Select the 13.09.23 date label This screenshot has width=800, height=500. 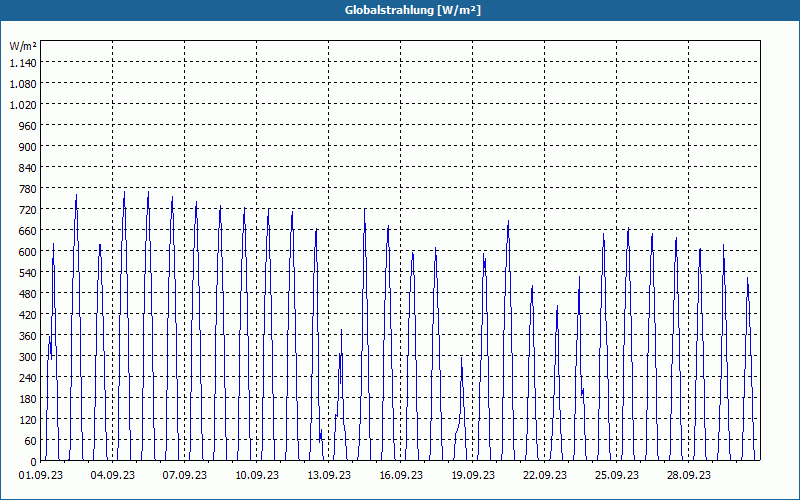tap(329, 475)
